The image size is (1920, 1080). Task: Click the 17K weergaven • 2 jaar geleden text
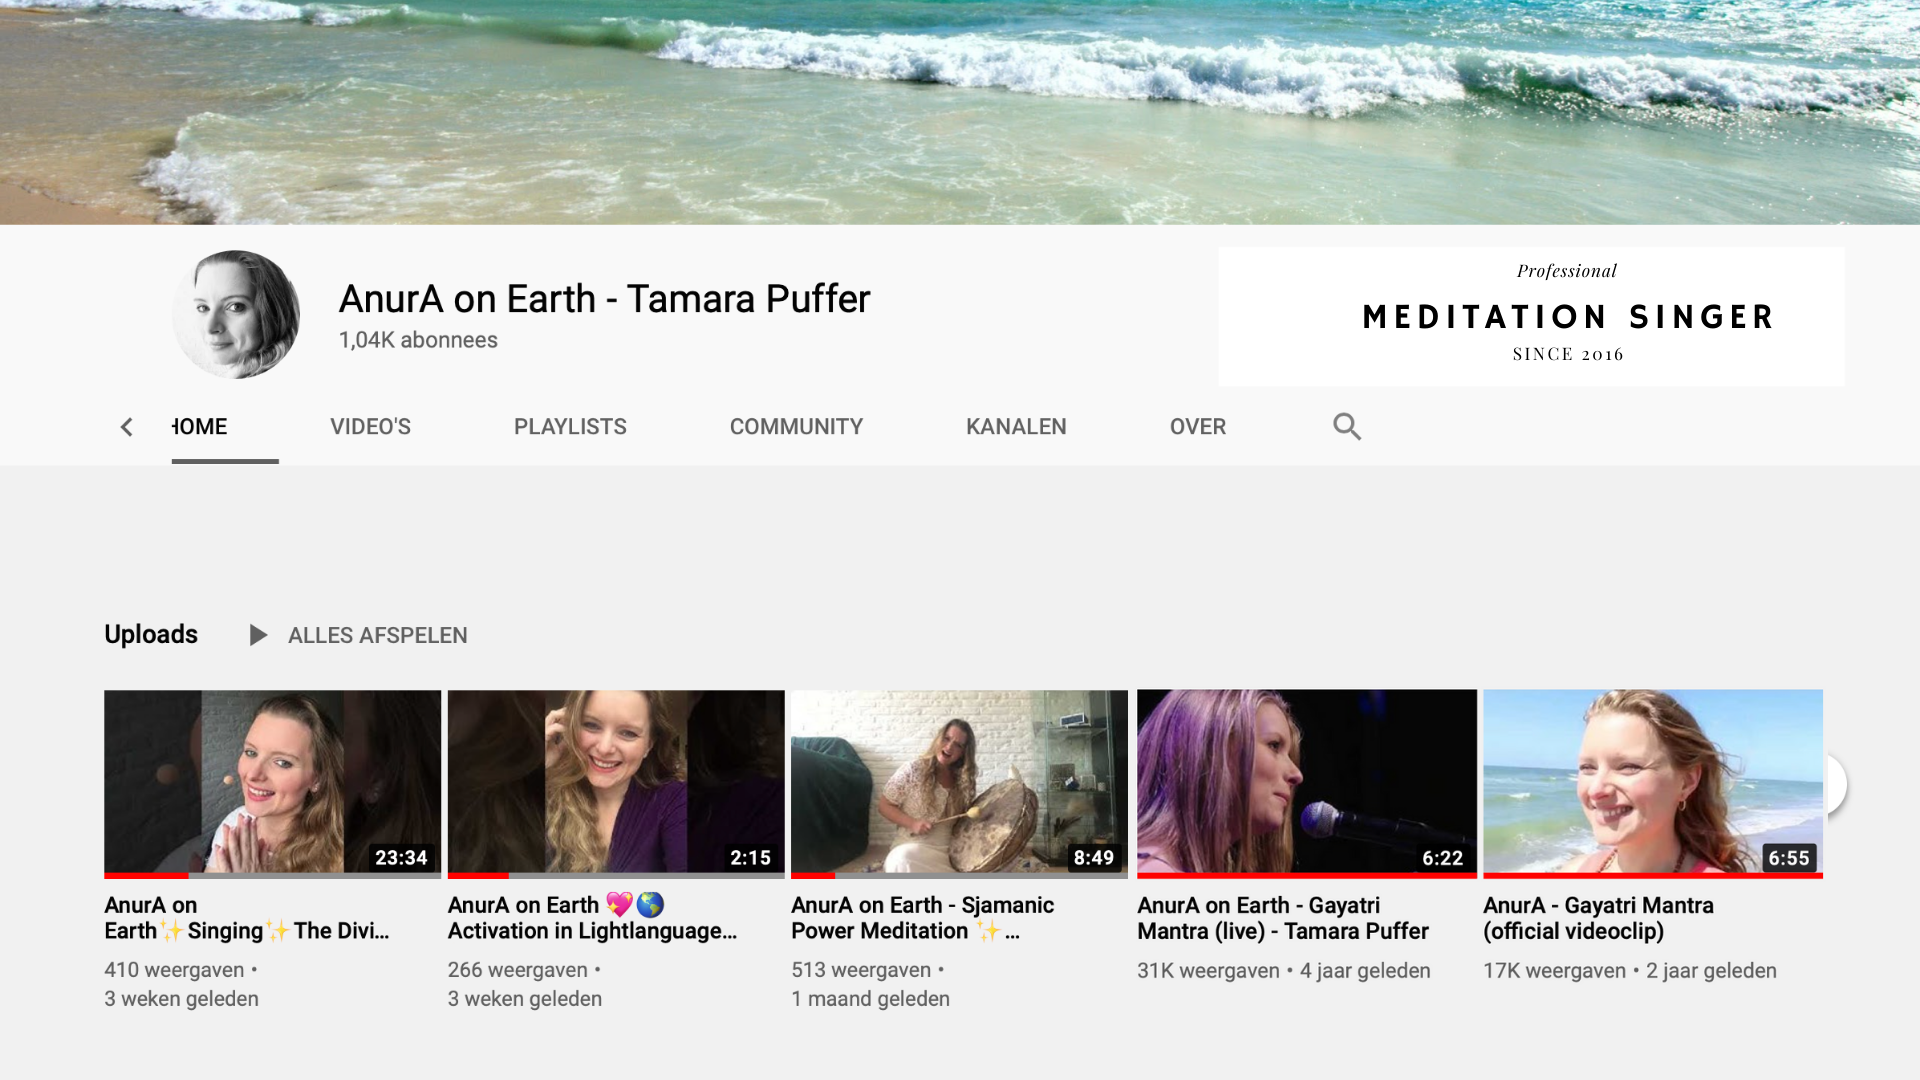[1629, 971]
